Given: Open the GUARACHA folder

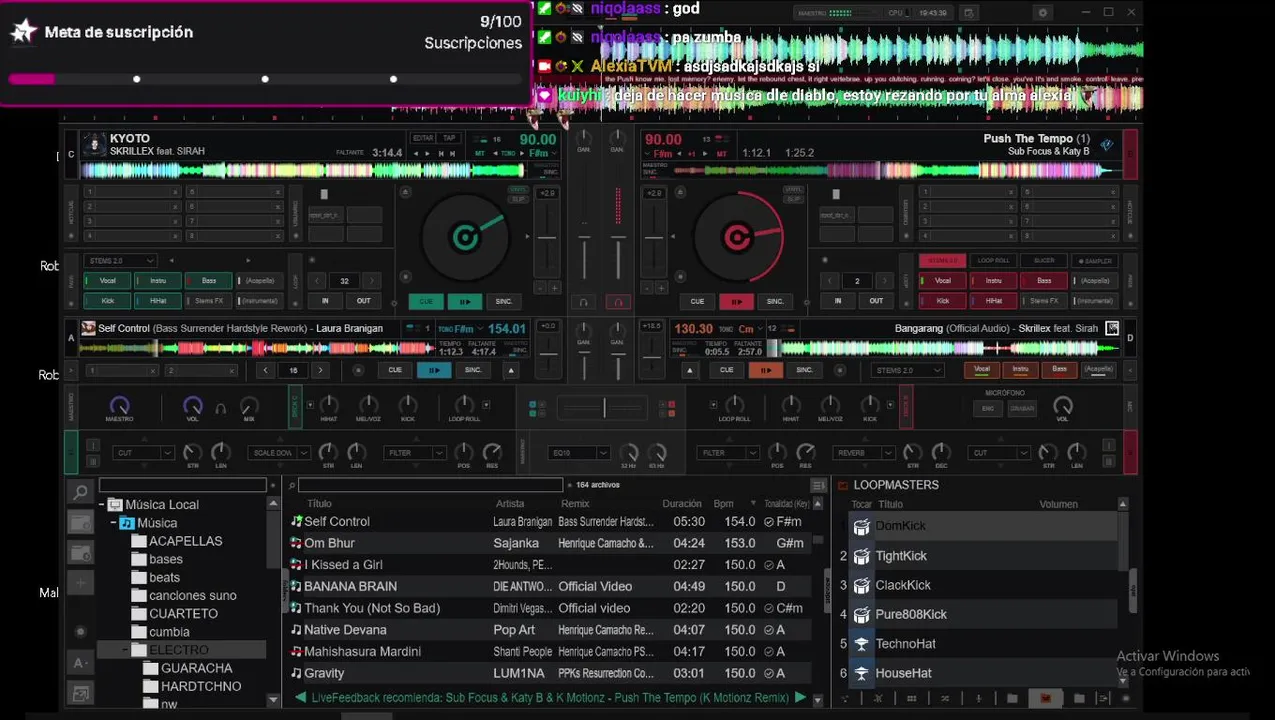Looking at the screenshot, I should [x=196, y=668].
